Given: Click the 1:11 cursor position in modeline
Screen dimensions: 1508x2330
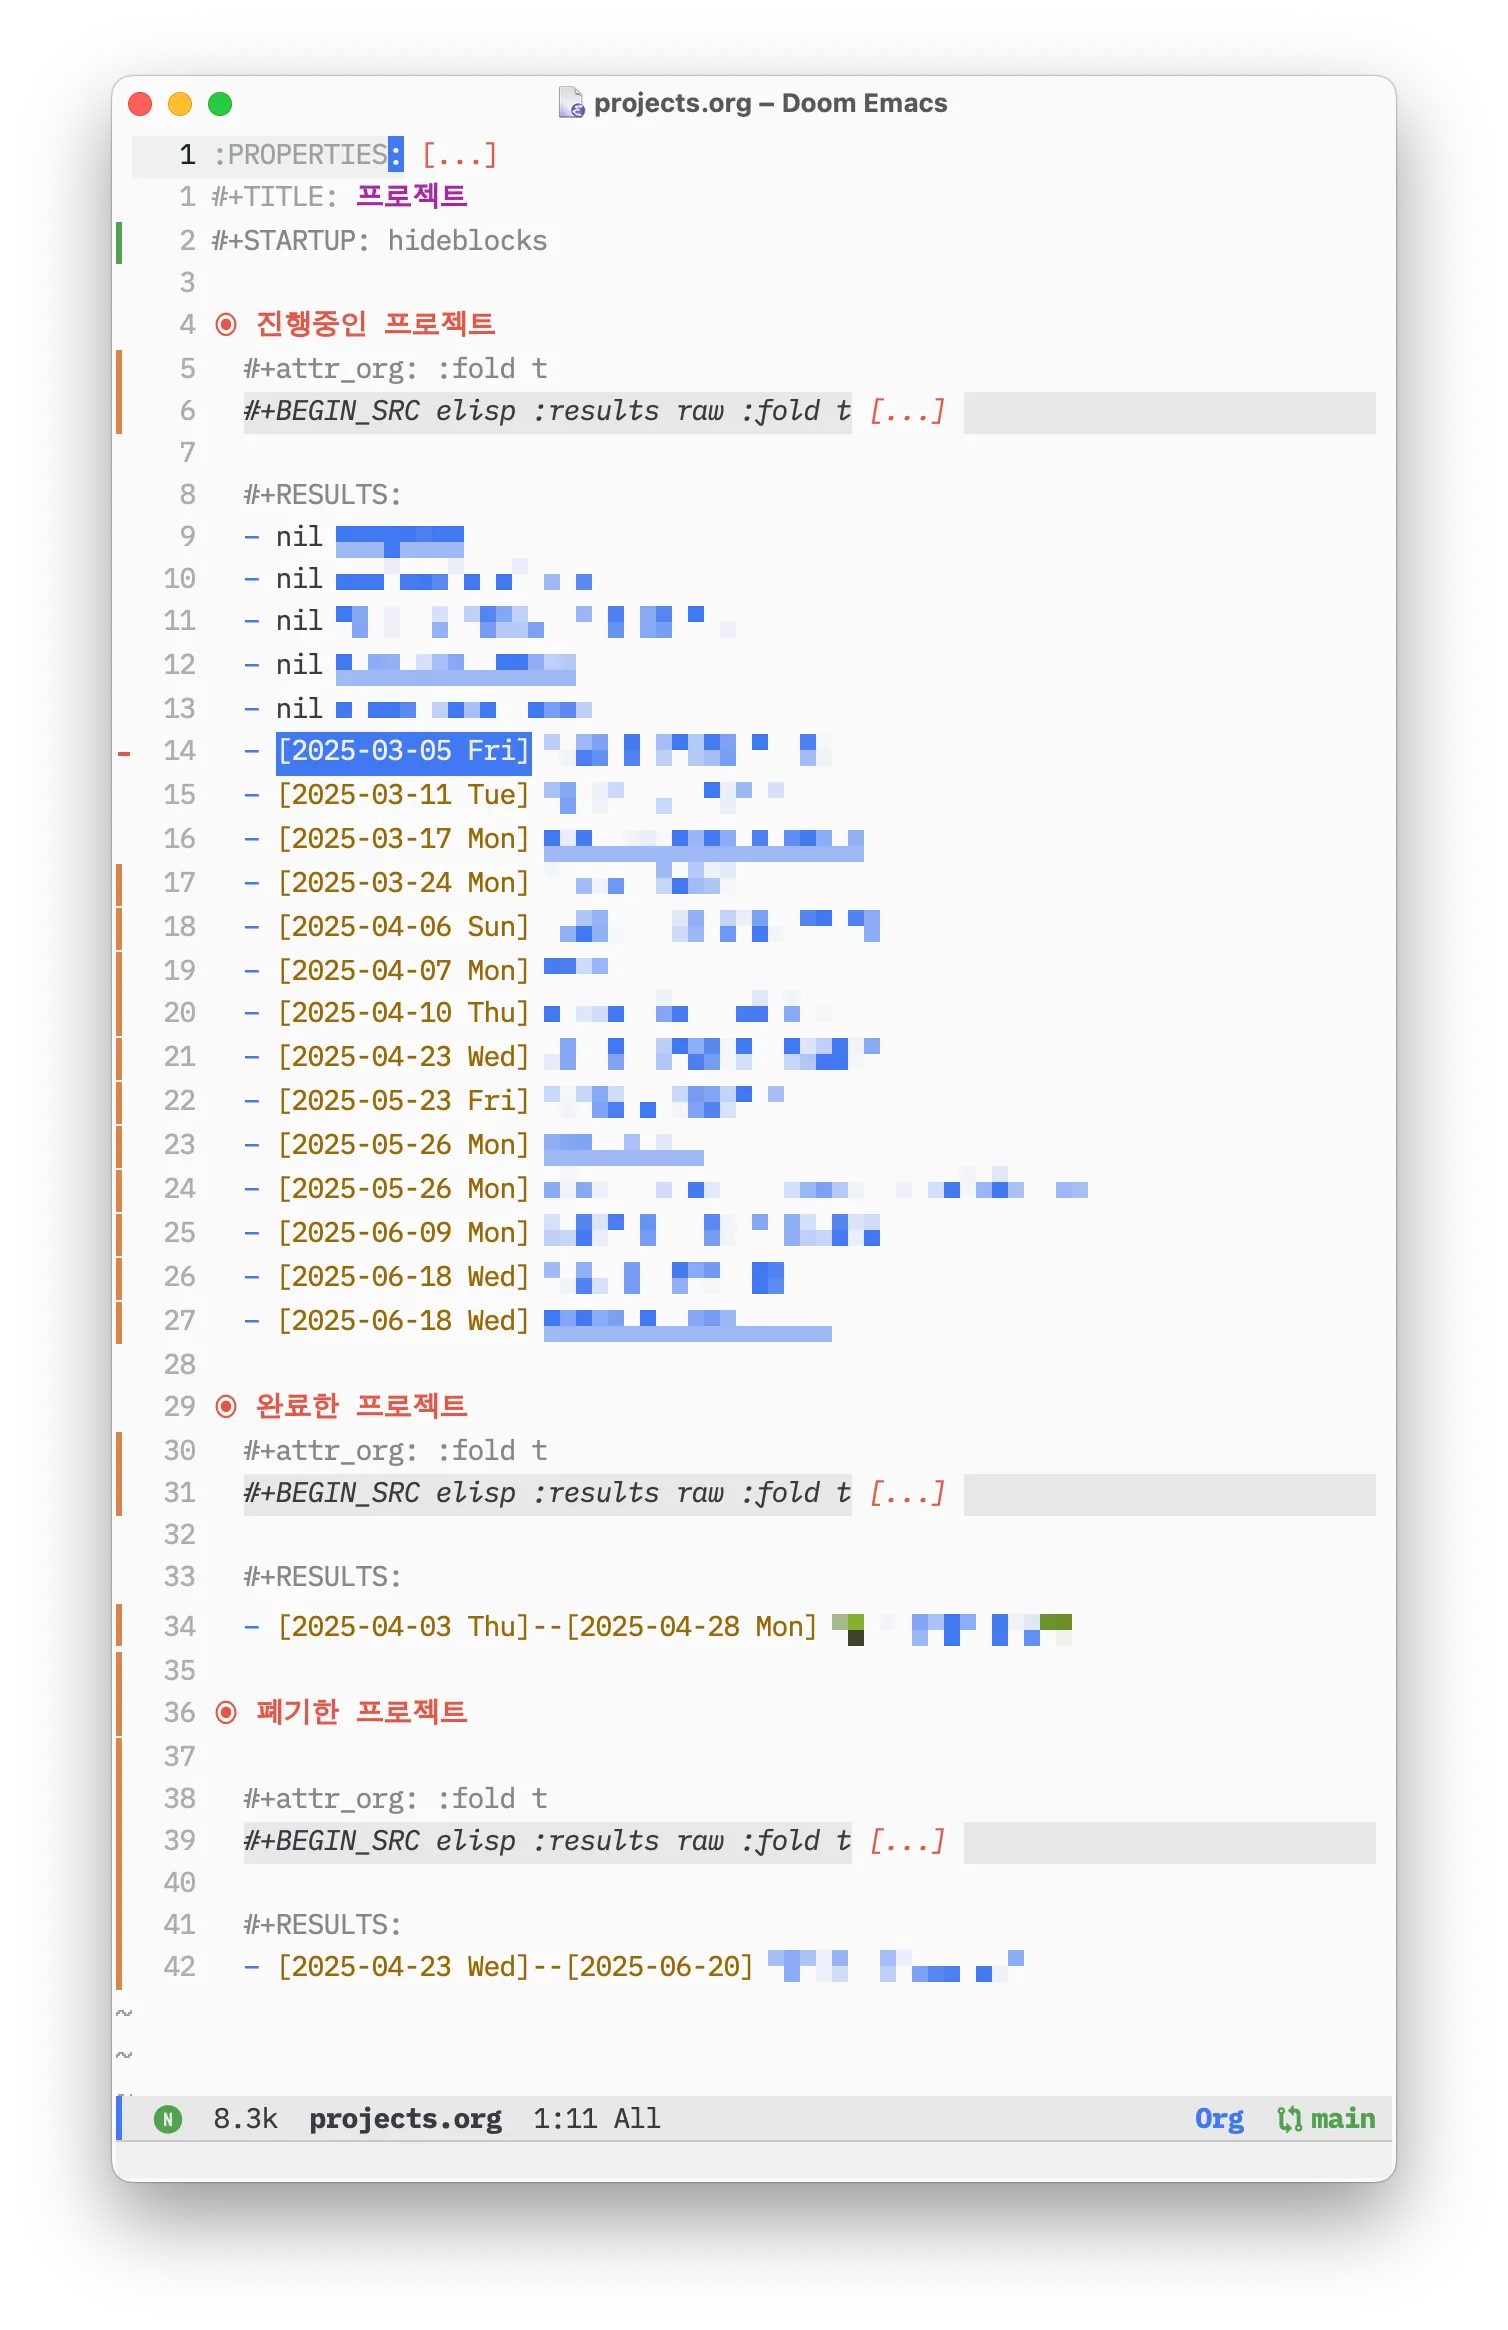Looking at the screenshot, I should [565, 2118].
